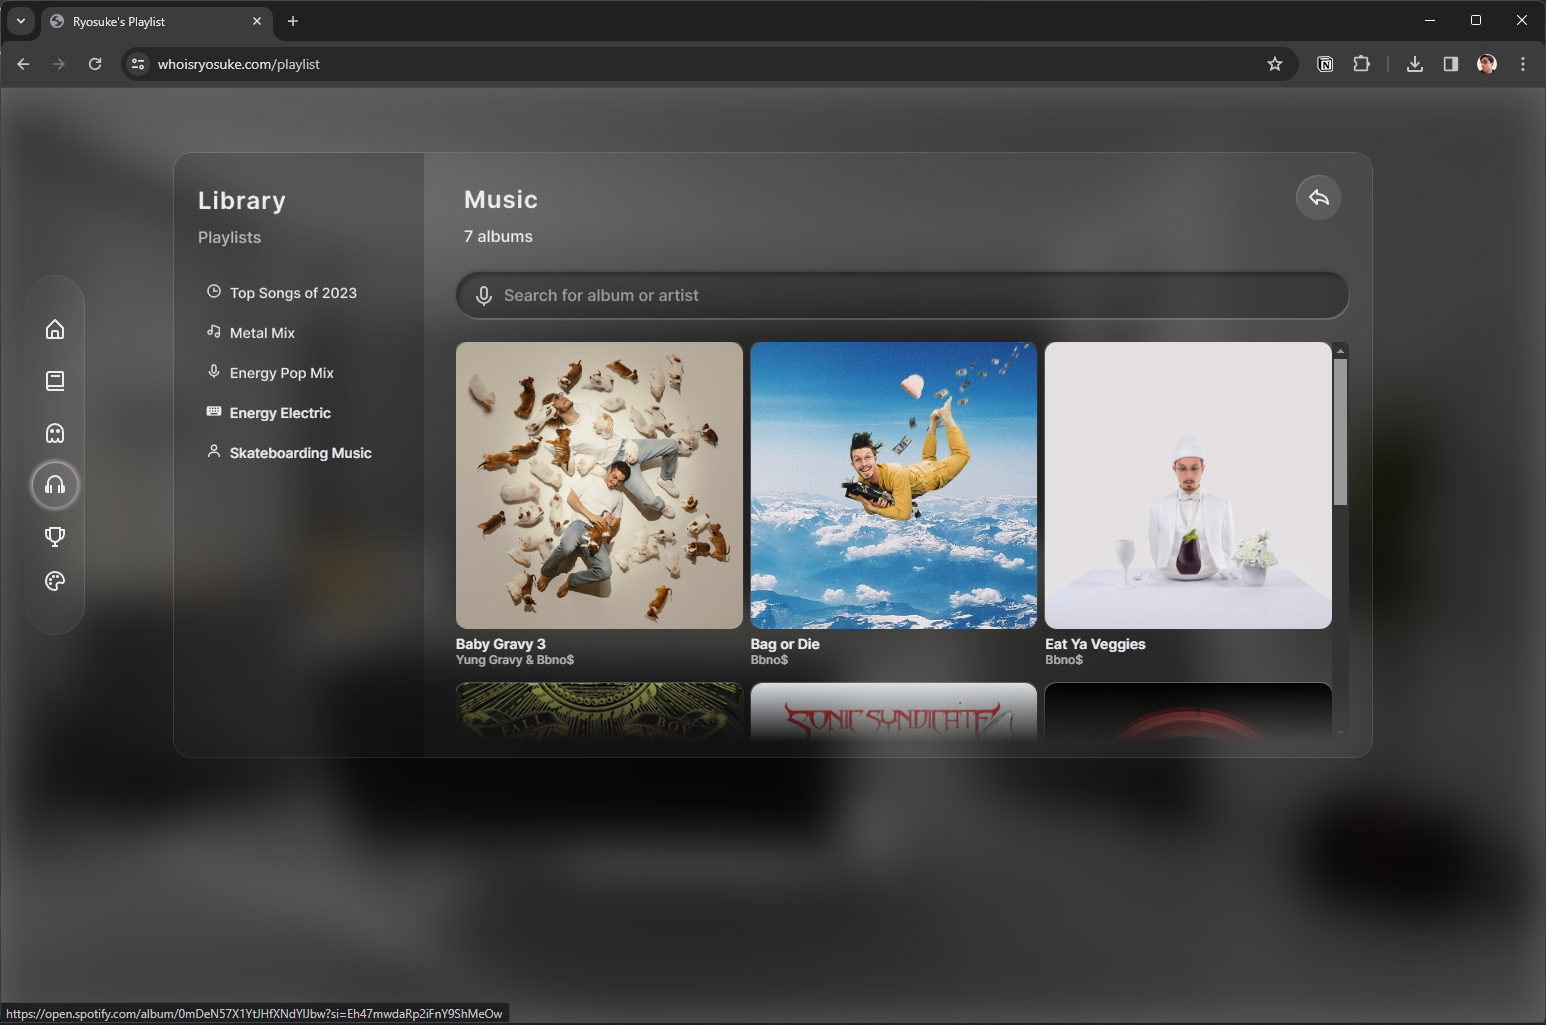
Task: Open the Downloads icon in the toolbar
Action: 1414,63
